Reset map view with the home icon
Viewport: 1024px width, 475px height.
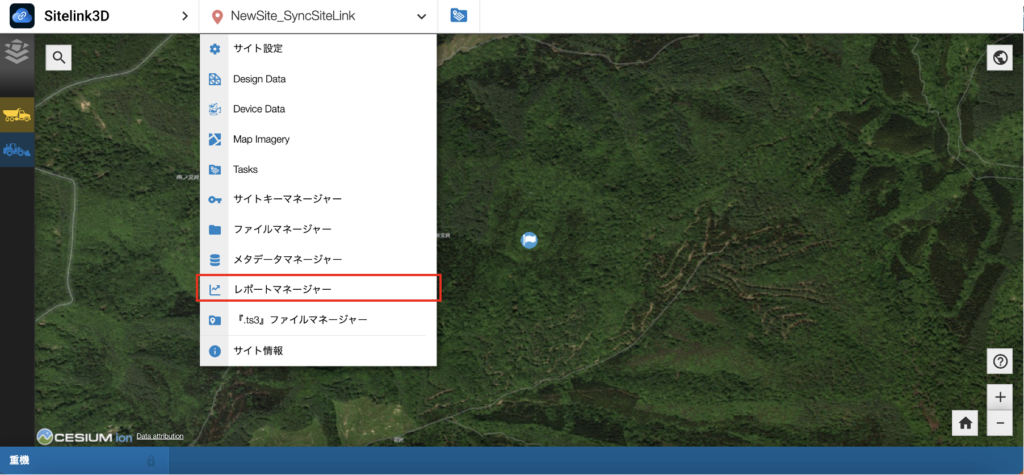(966, 423)
